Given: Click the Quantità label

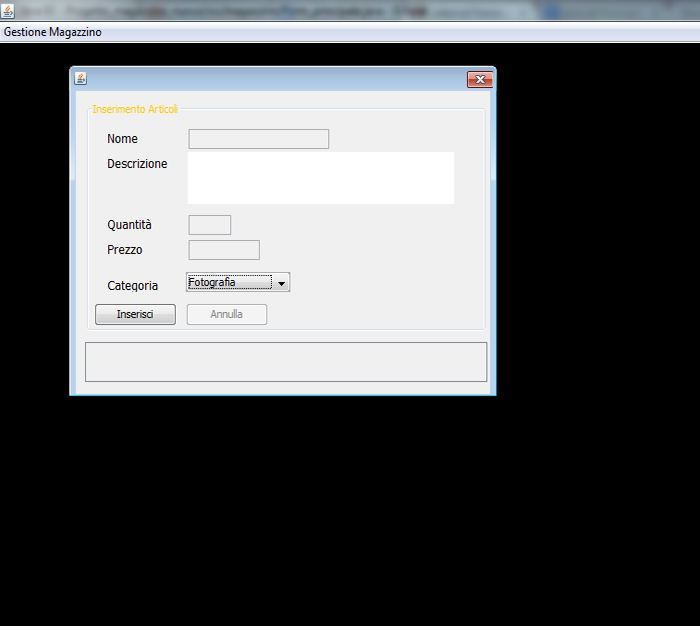Looking at the screenshot, I should point(129,225).
